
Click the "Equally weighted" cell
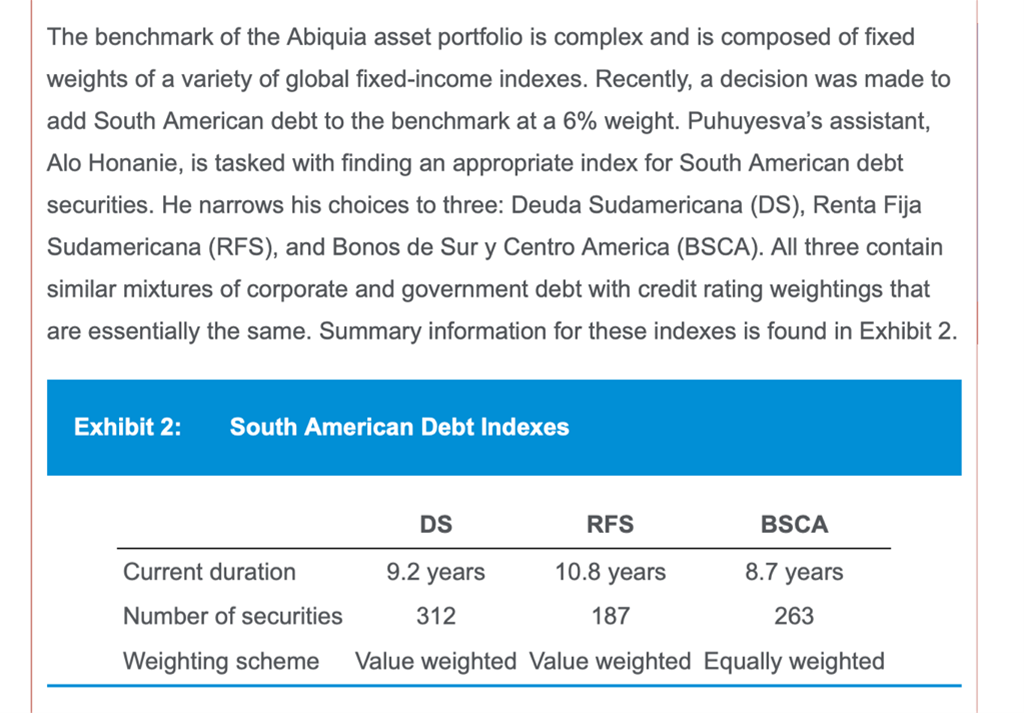(794, 661)
